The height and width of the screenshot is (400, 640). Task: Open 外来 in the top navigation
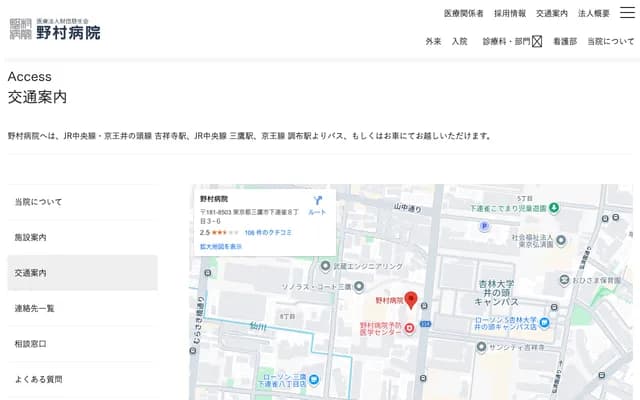[x=433, y=41]
